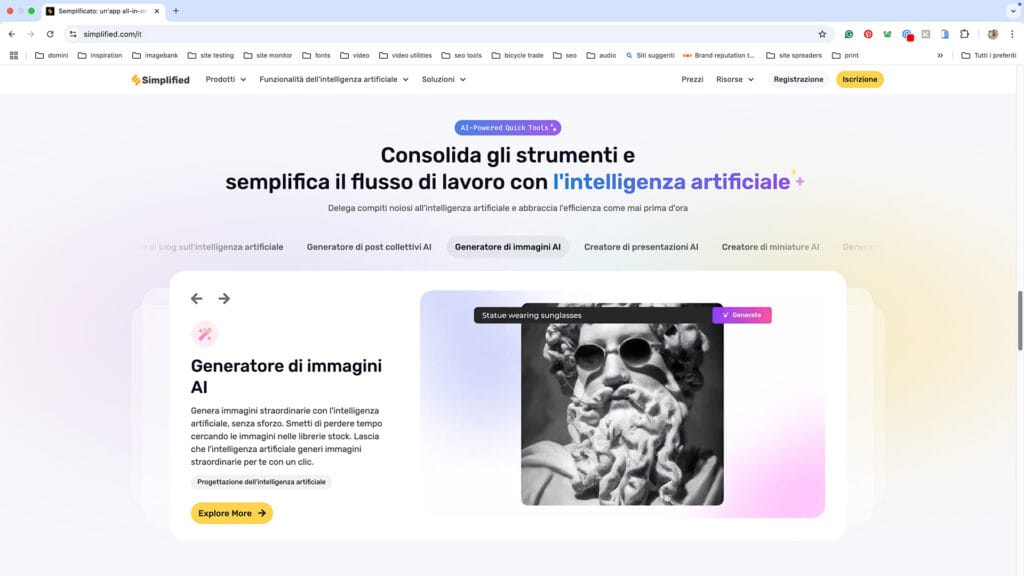This screenshot has width=1024, height=576.
Task: Reload the page using the refresh icon
Action: click(50, 34)
